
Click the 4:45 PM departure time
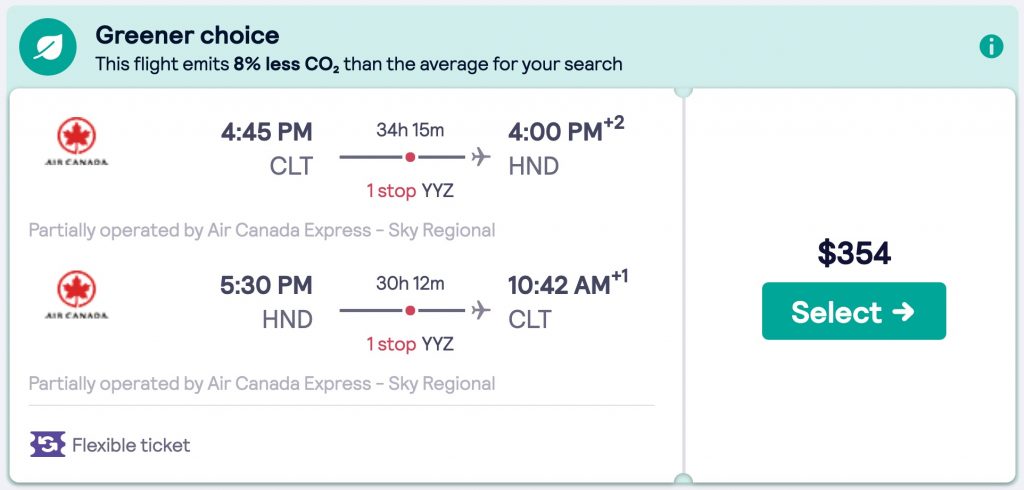pyautogui.click(x=266, y=132)
